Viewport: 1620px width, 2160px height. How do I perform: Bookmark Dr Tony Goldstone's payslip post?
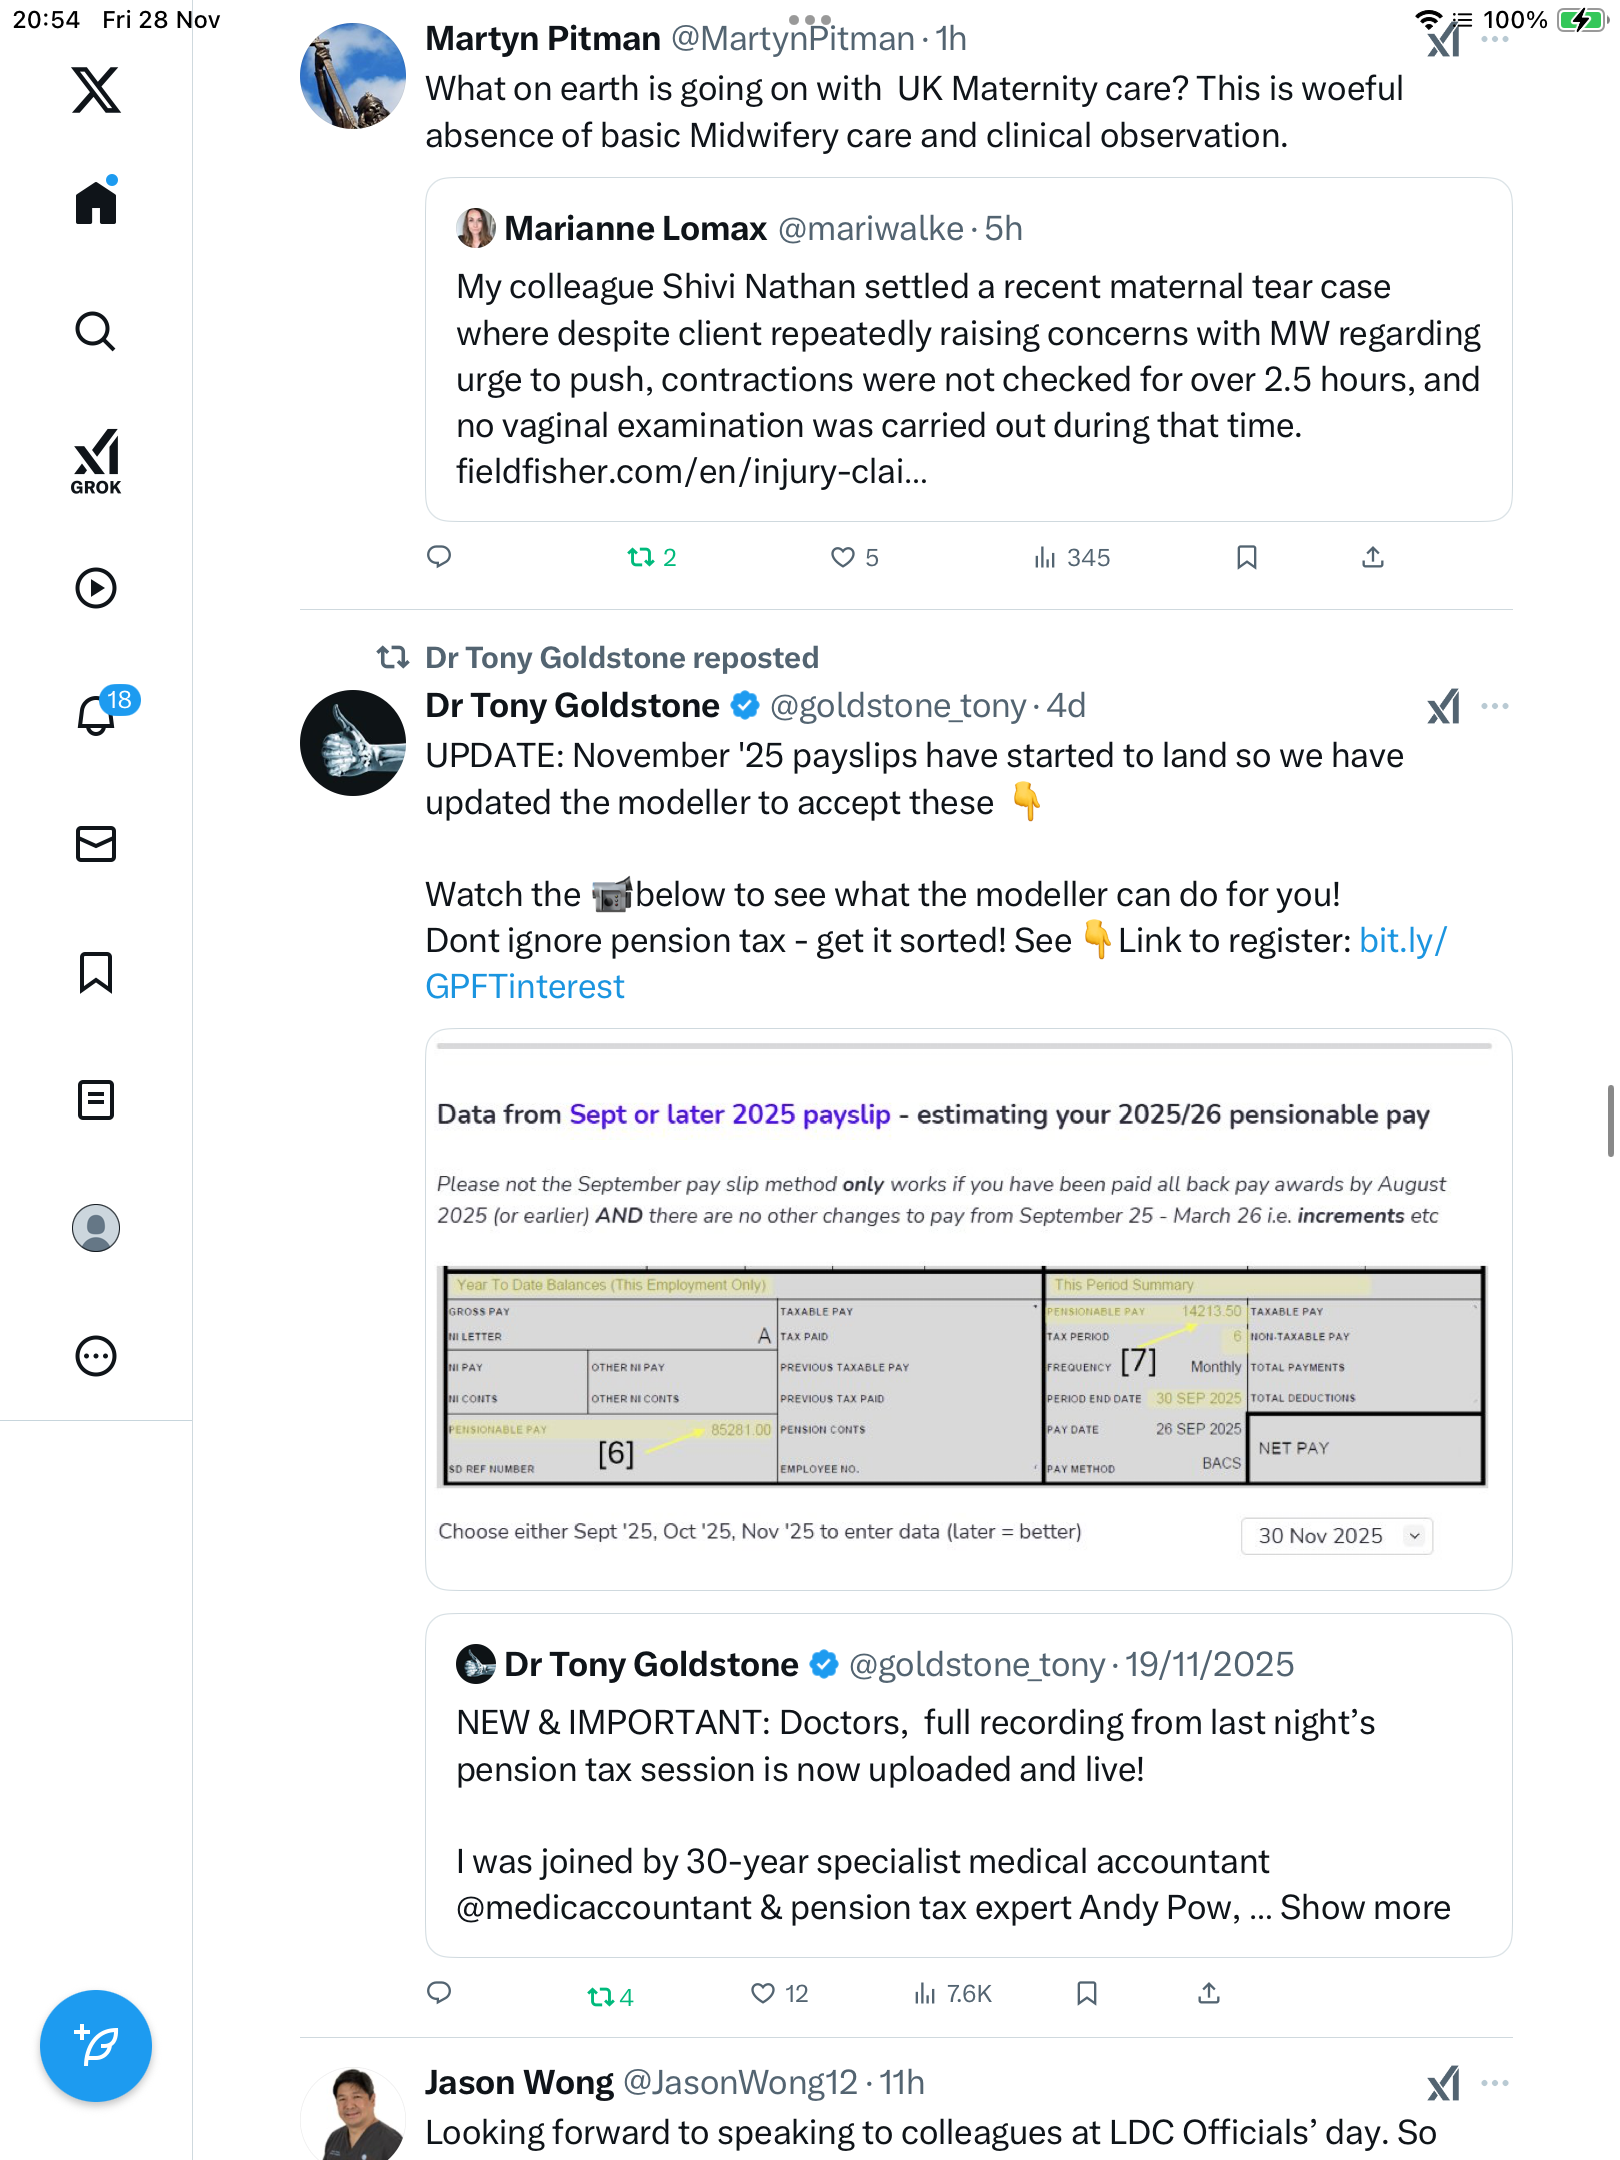(1087, 1994)
